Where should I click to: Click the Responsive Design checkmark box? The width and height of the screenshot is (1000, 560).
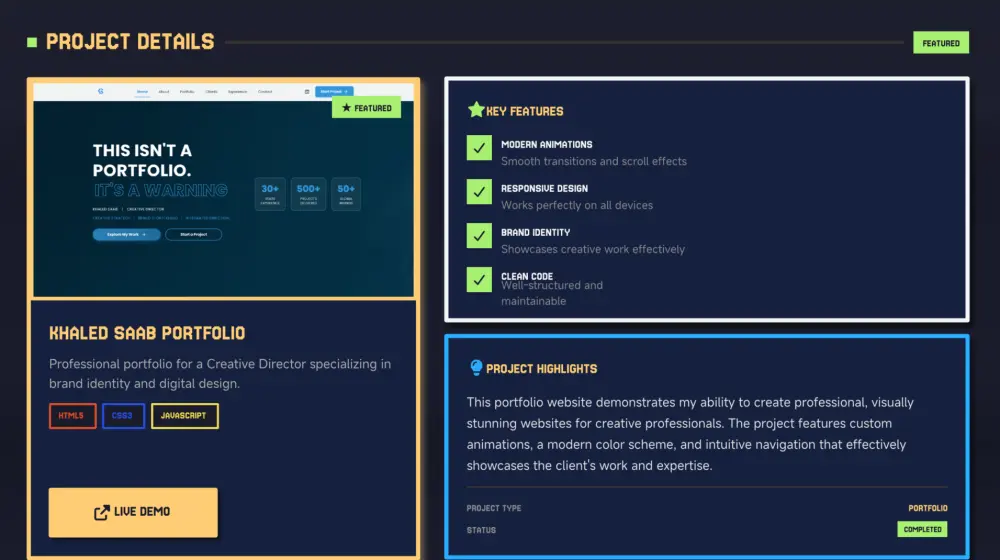(x=479, y=192)
